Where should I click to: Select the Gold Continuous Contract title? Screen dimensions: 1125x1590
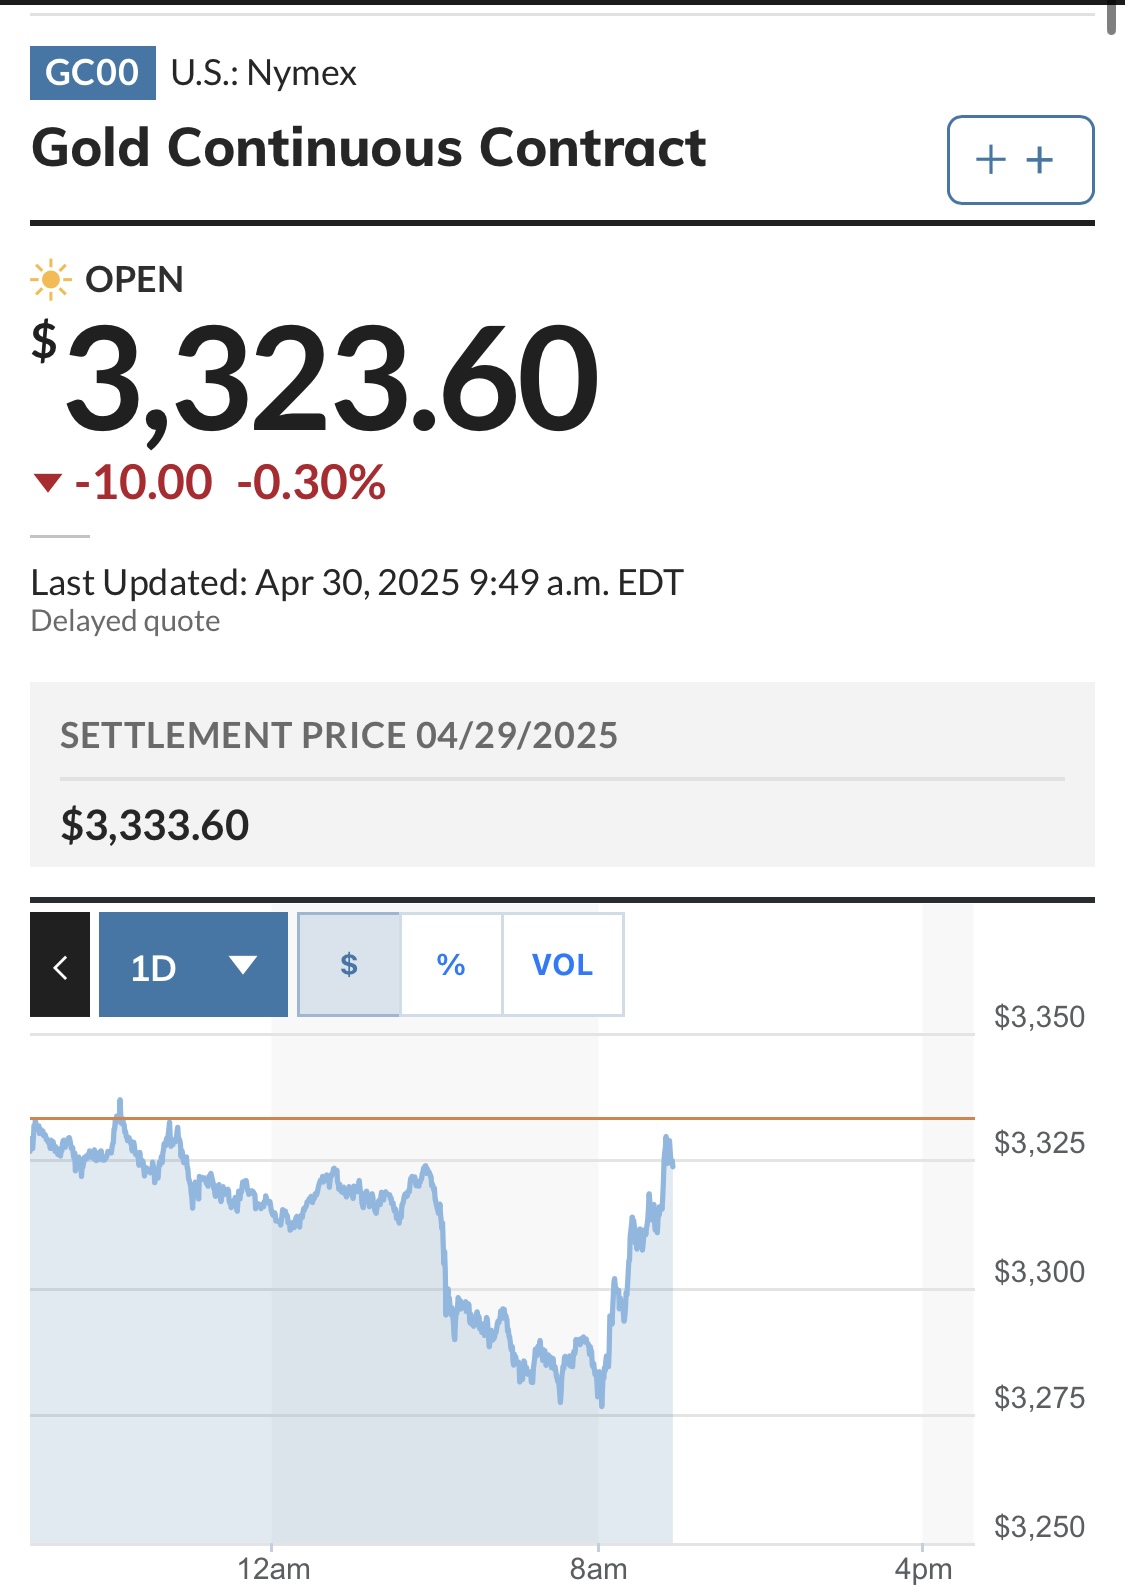(369, 148)
